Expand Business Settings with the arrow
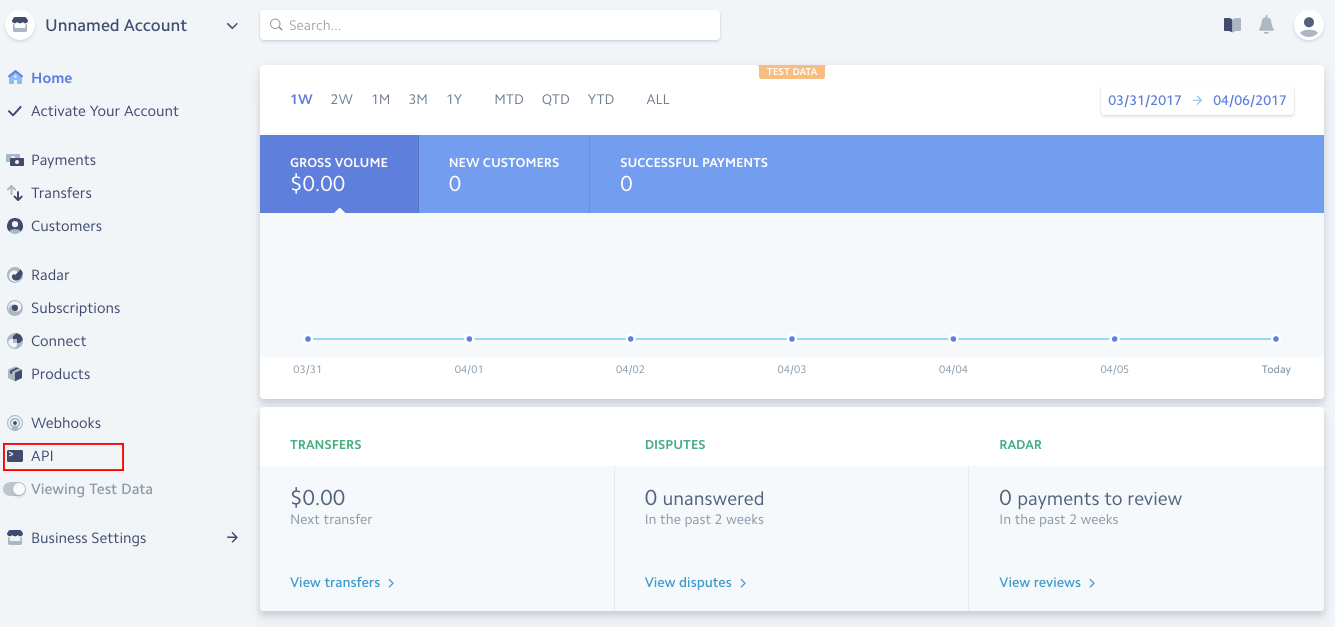This screenshot has width=1335, height=627. point(232,538)
